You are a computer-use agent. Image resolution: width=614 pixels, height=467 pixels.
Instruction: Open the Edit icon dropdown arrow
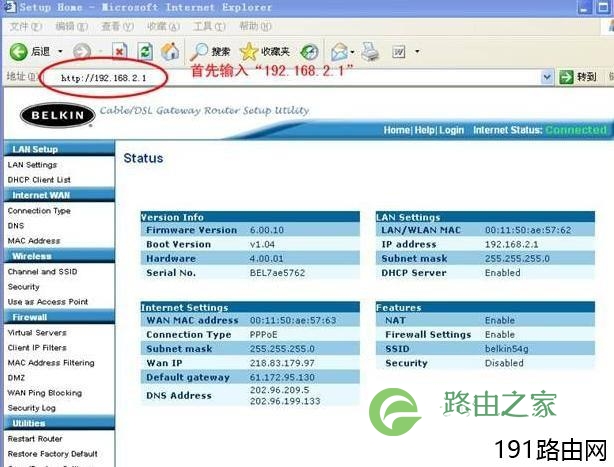click(417, 51)
